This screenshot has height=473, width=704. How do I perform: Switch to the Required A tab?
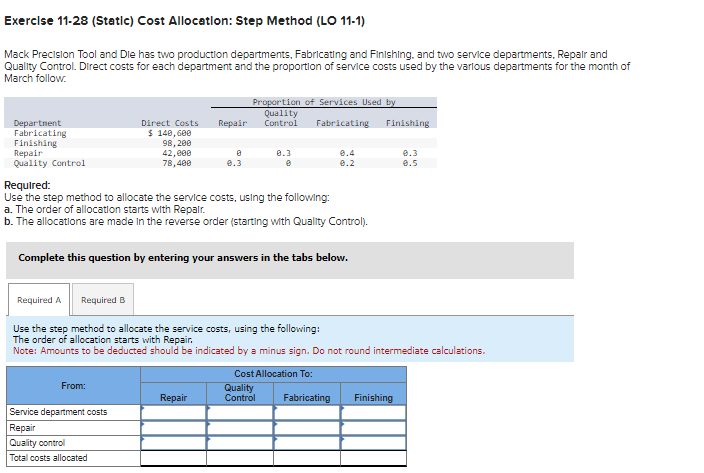pos(39,300)
